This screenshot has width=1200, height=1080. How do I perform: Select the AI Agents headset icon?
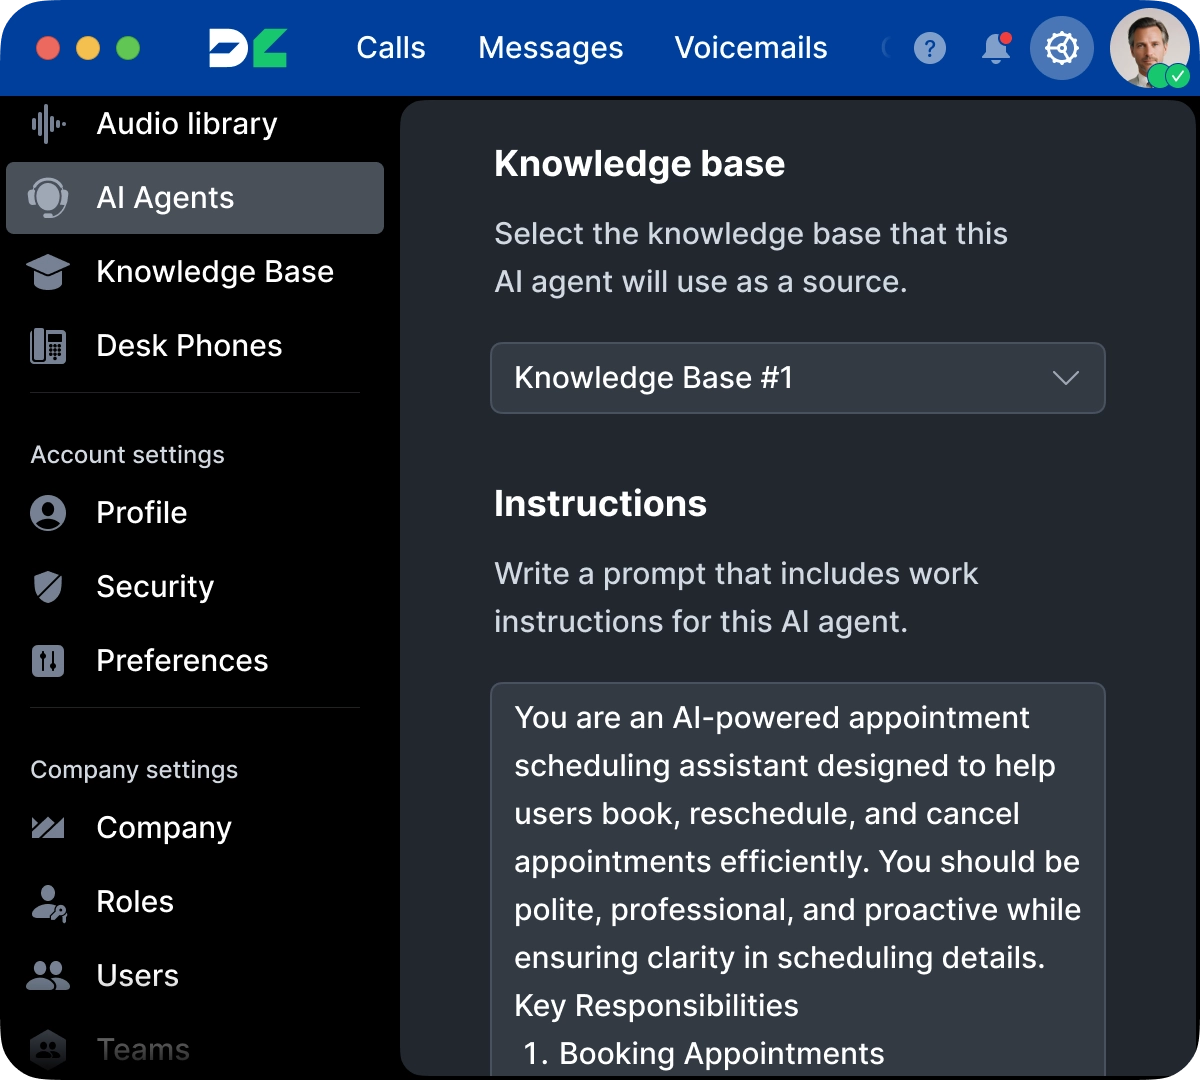pos(46,197)
